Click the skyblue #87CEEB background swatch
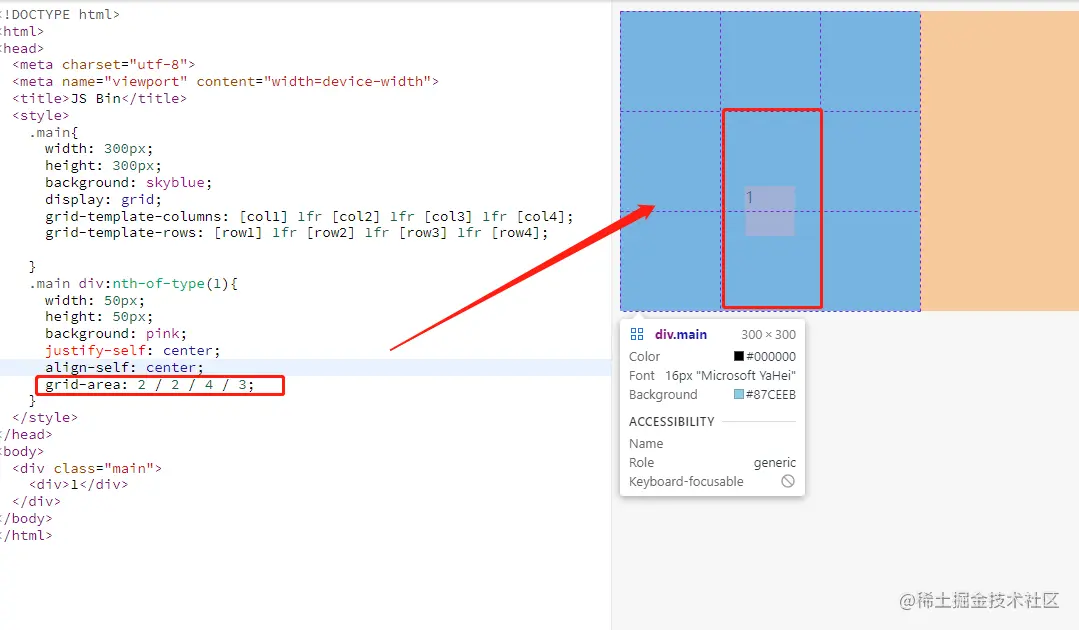The width and height of the screenshot is (1079, 630). point(738,394)
